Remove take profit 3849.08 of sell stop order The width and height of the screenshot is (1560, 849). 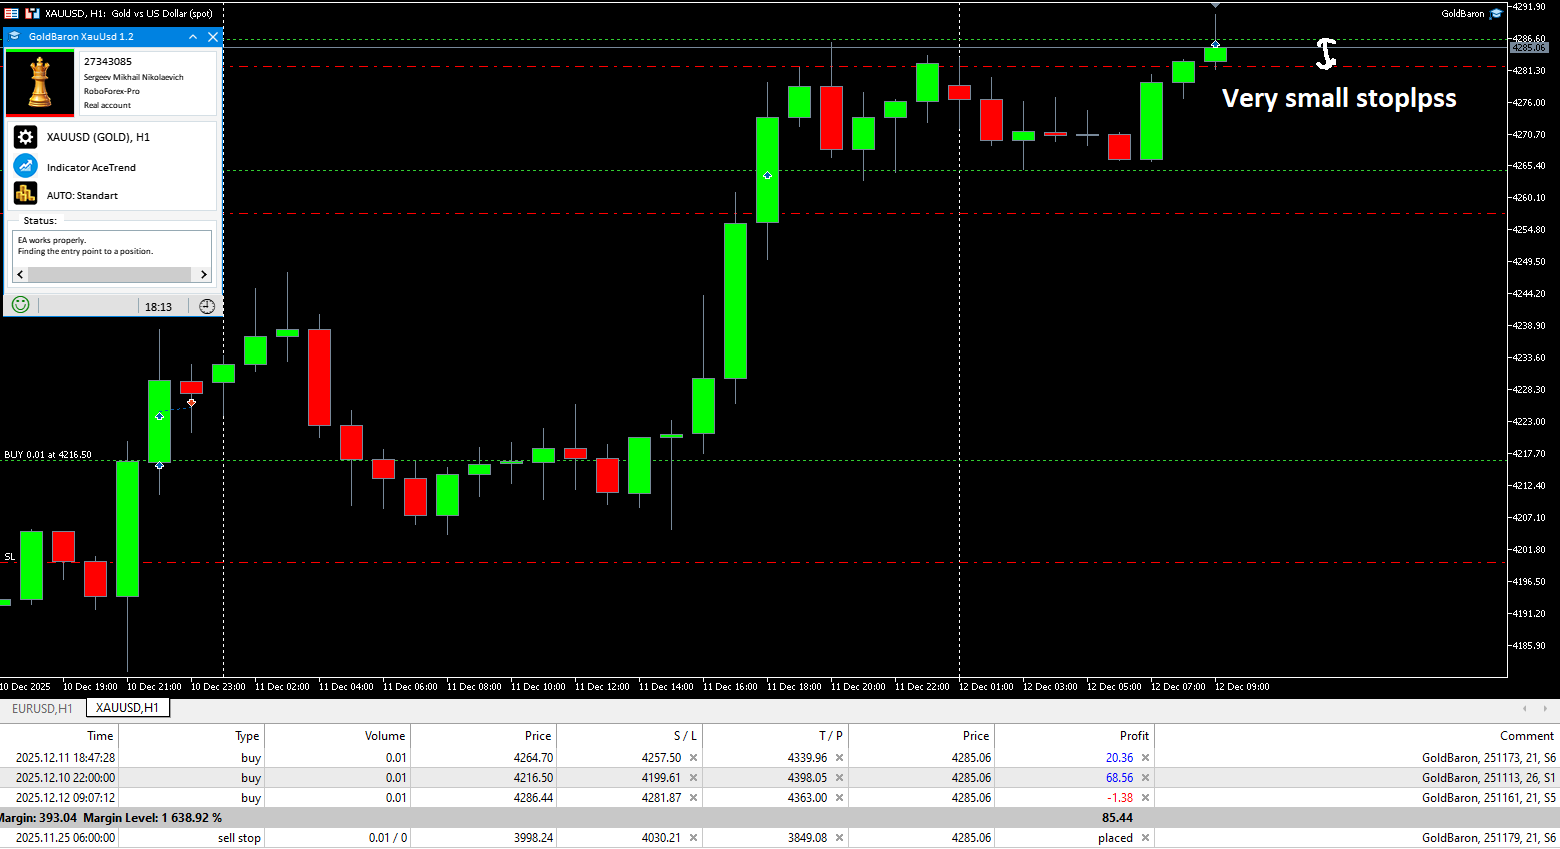839,838
